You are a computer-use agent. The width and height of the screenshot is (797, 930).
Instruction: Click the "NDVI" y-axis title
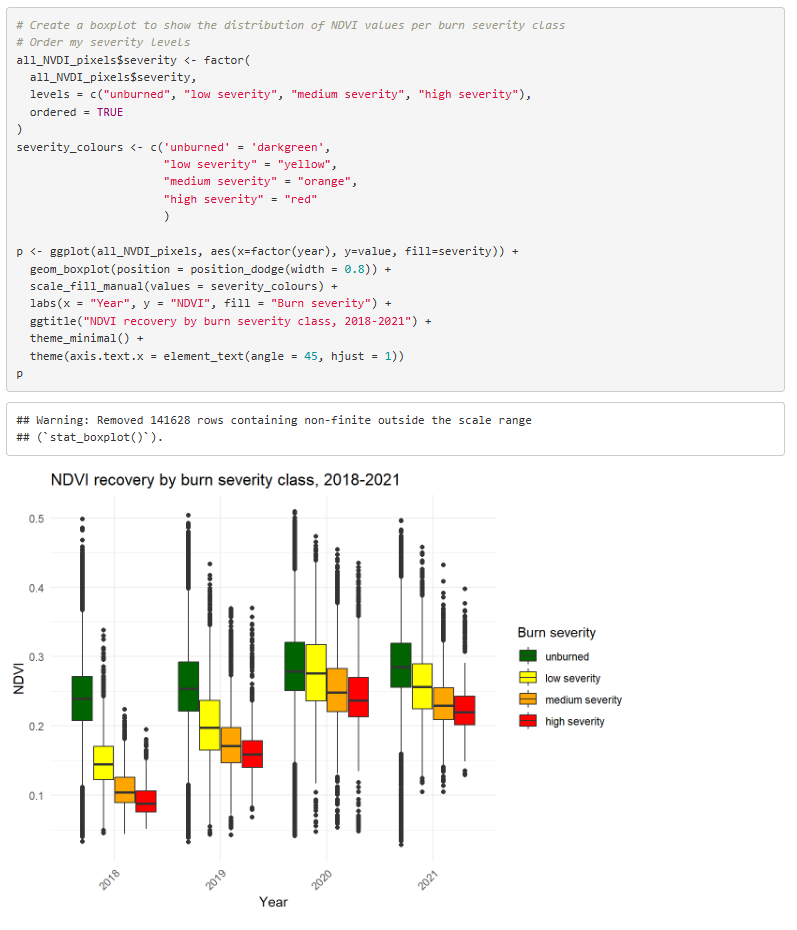(x=19, y=676)
